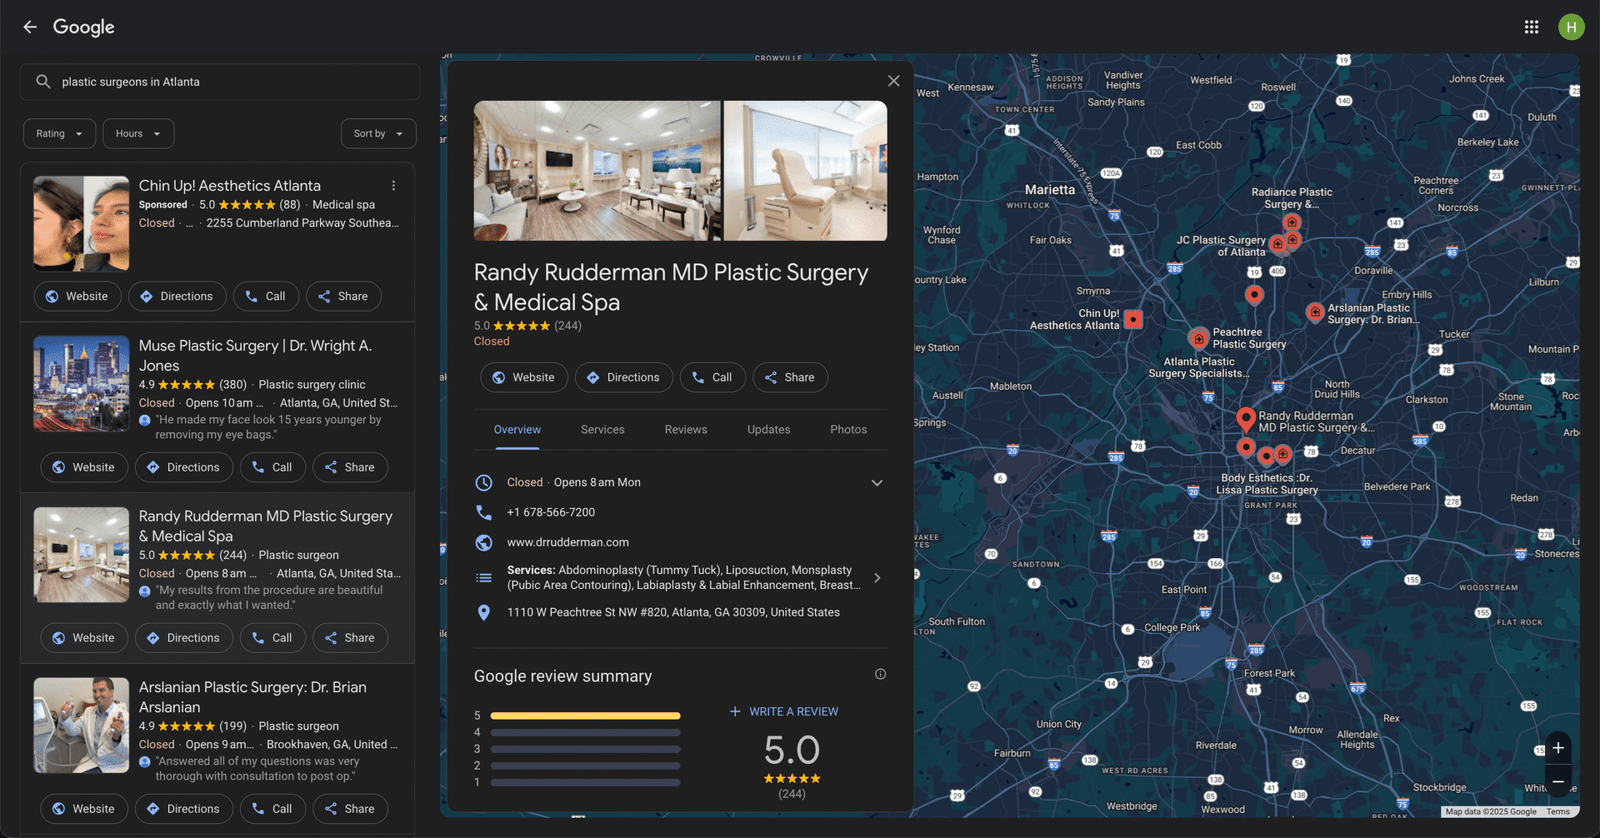Open the account avatar labeled H
The image size is (1600, 838).
tap(1571, 27)
